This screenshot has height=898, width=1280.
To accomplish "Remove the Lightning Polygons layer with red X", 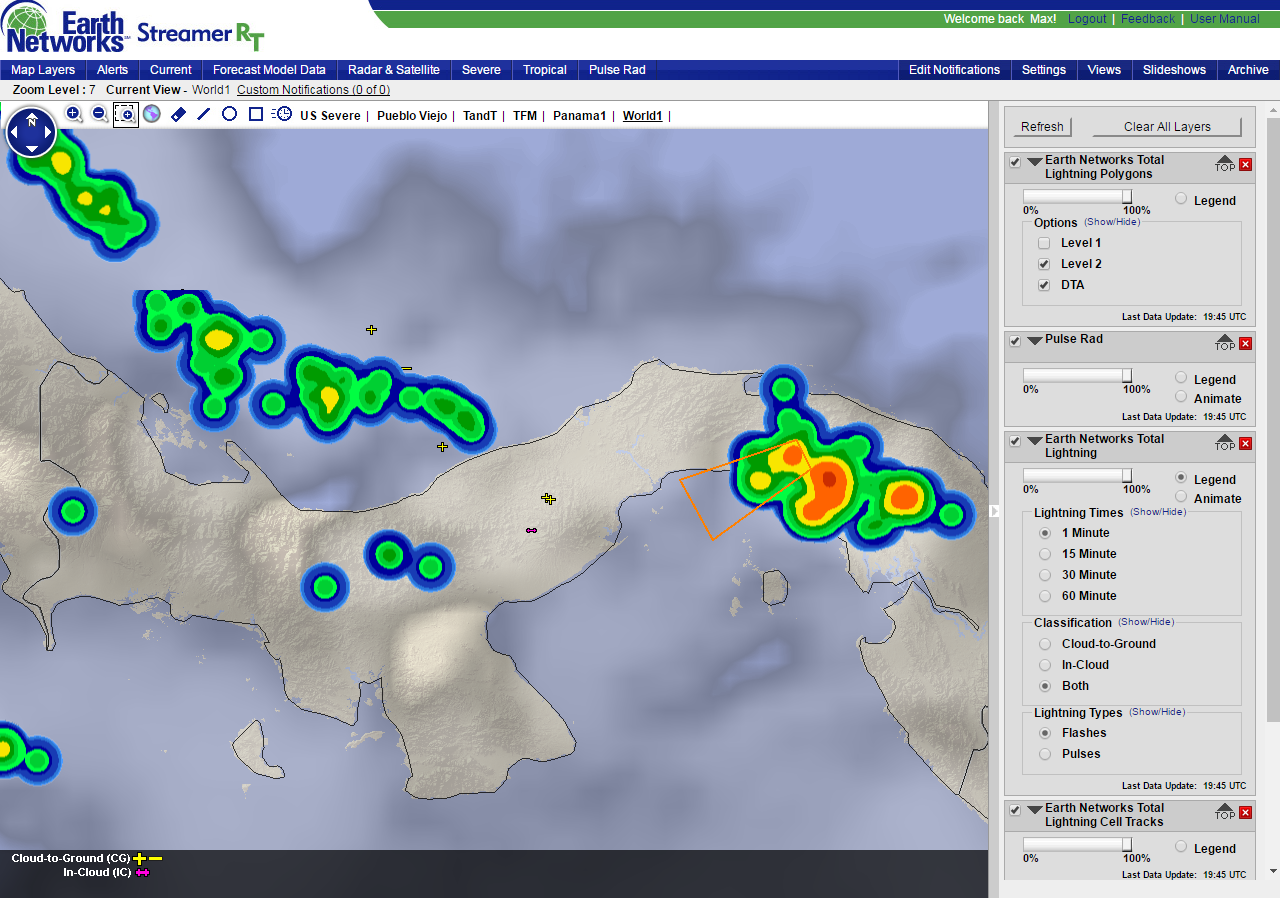I will [x=1246, y=164].
